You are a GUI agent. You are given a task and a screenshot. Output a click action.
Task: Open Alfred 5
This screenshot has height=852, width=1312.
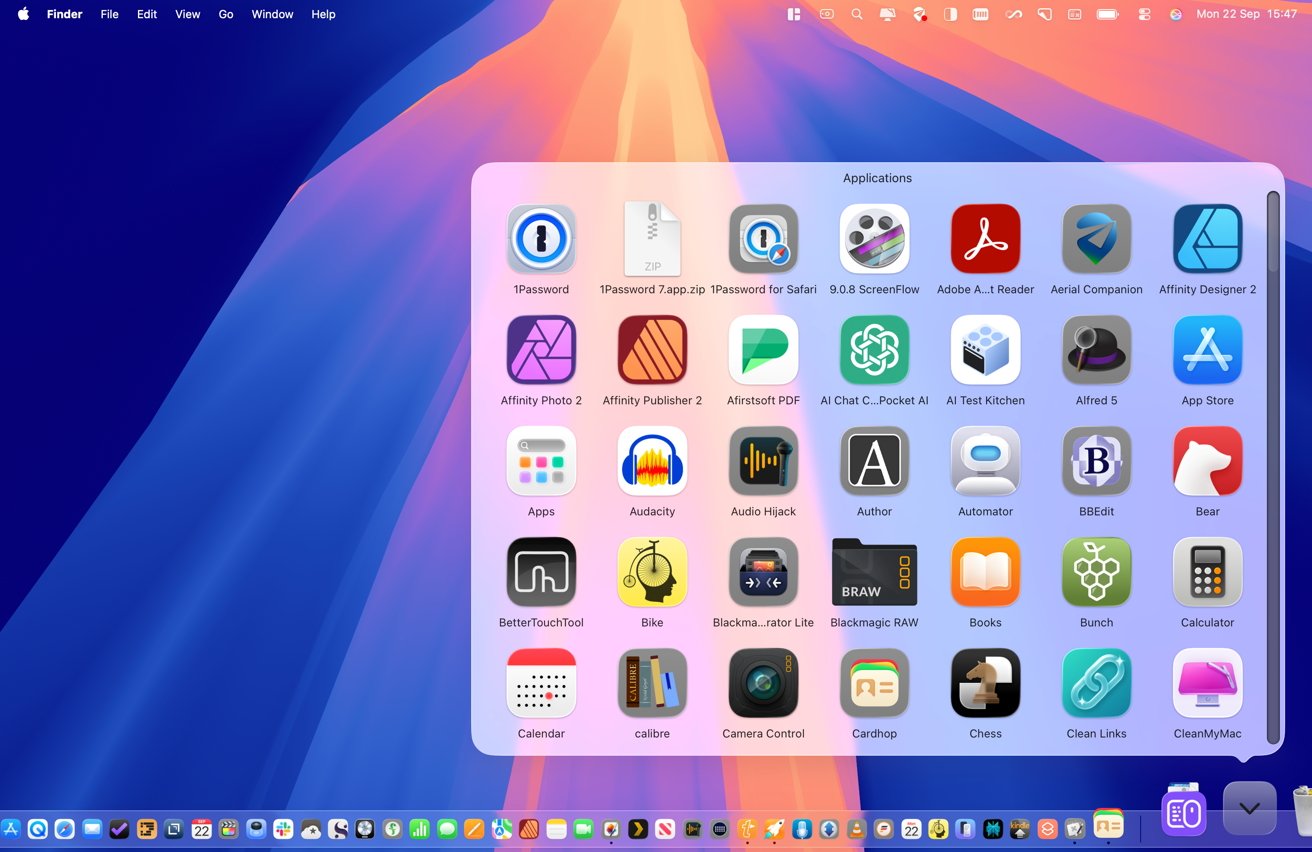(x=1096, y=350)
